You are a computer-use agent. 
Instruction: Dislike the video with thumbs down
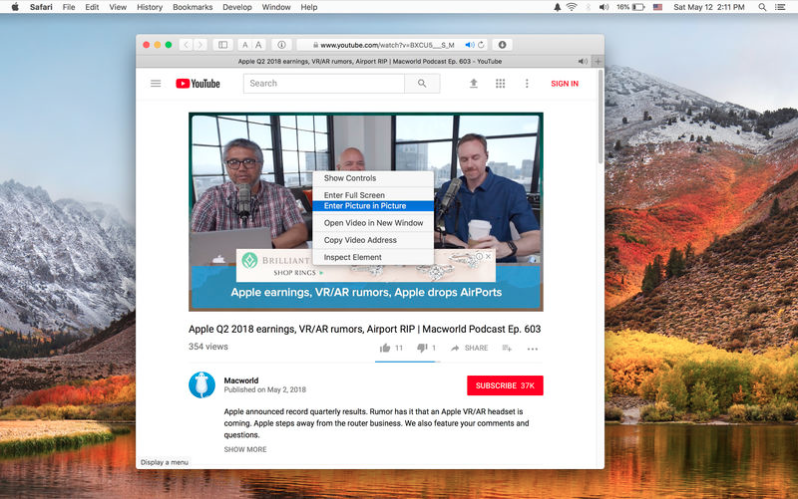point(422,348)
